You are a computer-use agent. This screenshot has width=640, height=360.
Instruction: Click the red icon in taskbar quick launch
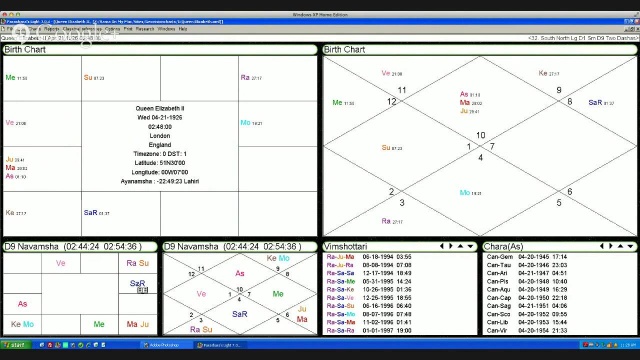coord(50,345)
